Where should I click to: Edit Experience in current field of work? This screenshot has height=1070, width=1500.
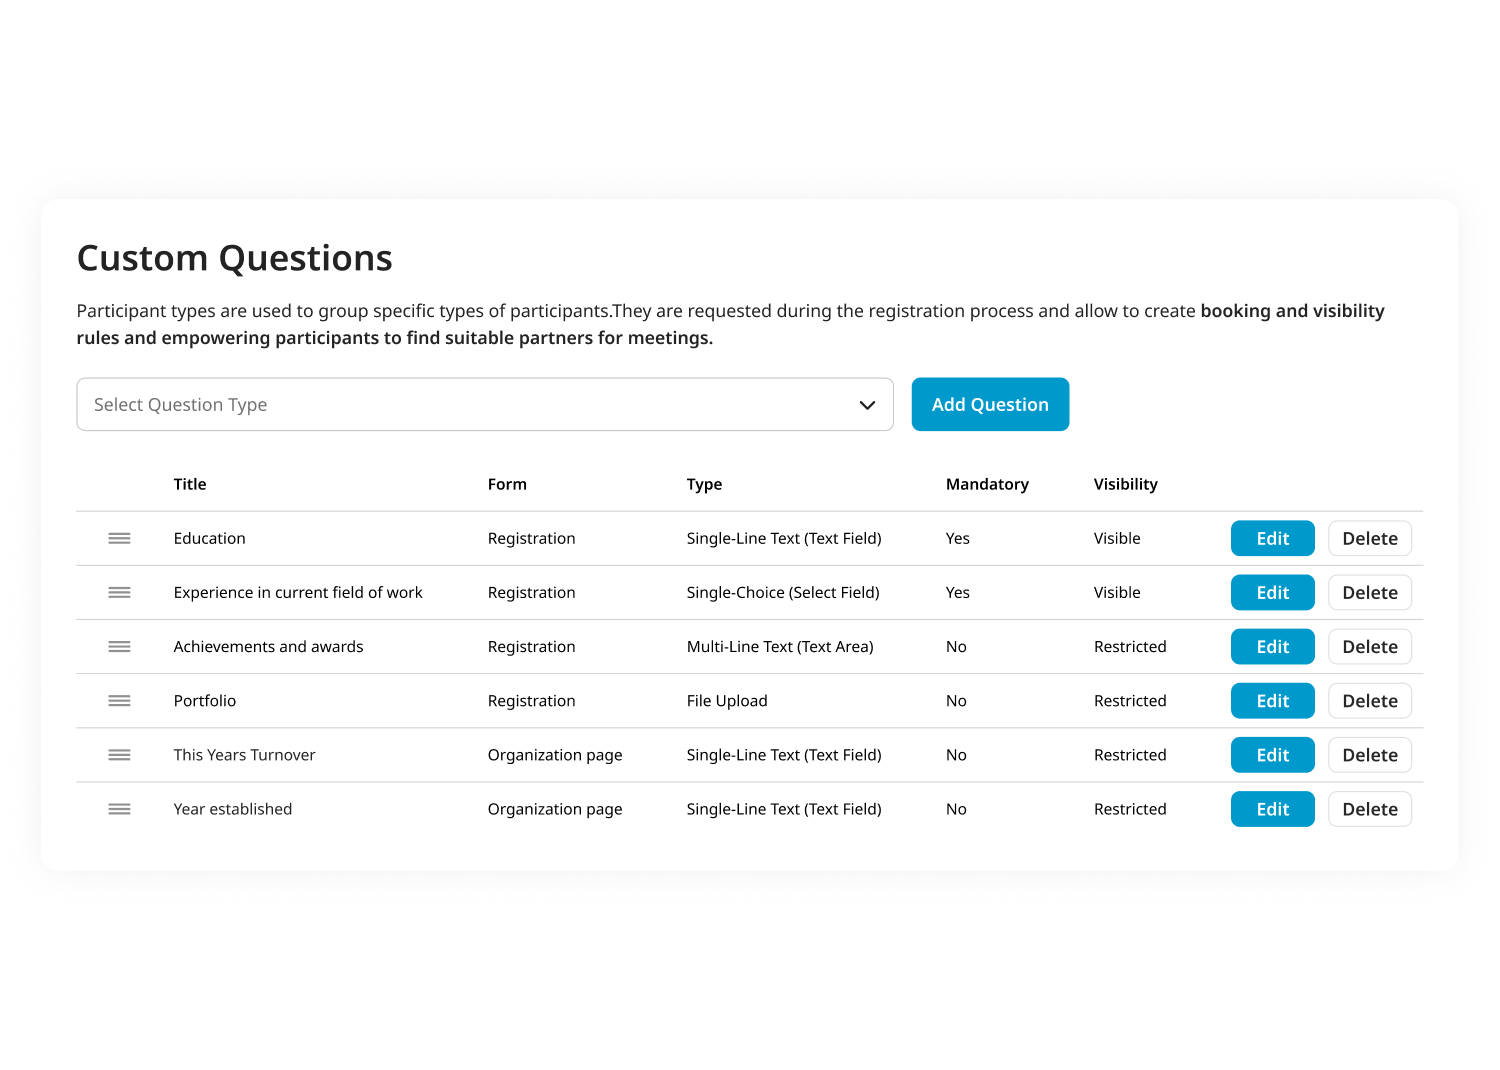pyautogui.click(x=1272, y=592)
